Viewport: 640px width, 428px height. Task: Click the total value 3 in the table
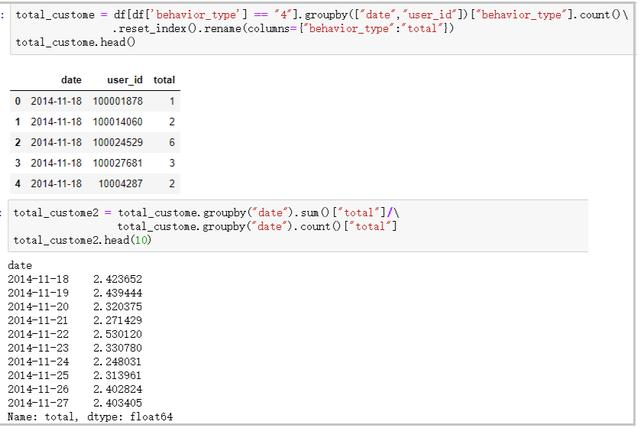coord(172,163)
